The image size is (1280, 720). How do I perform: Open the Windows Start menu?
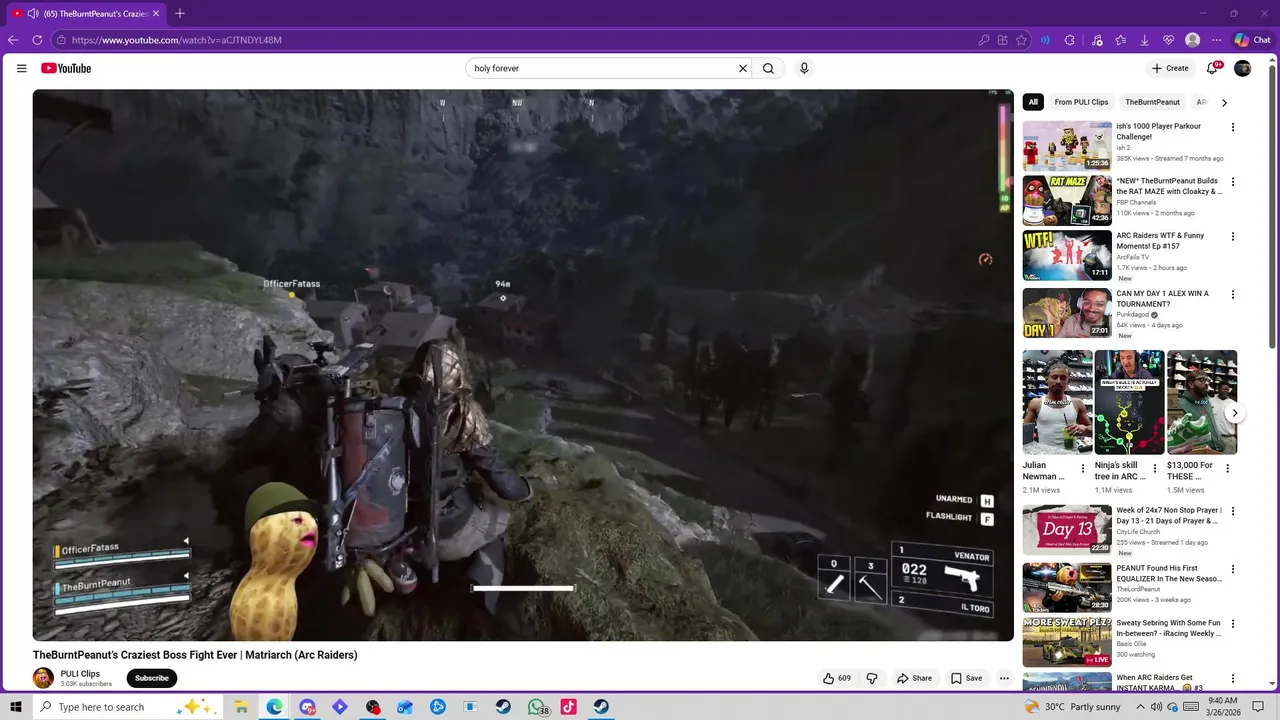[16, 707]
